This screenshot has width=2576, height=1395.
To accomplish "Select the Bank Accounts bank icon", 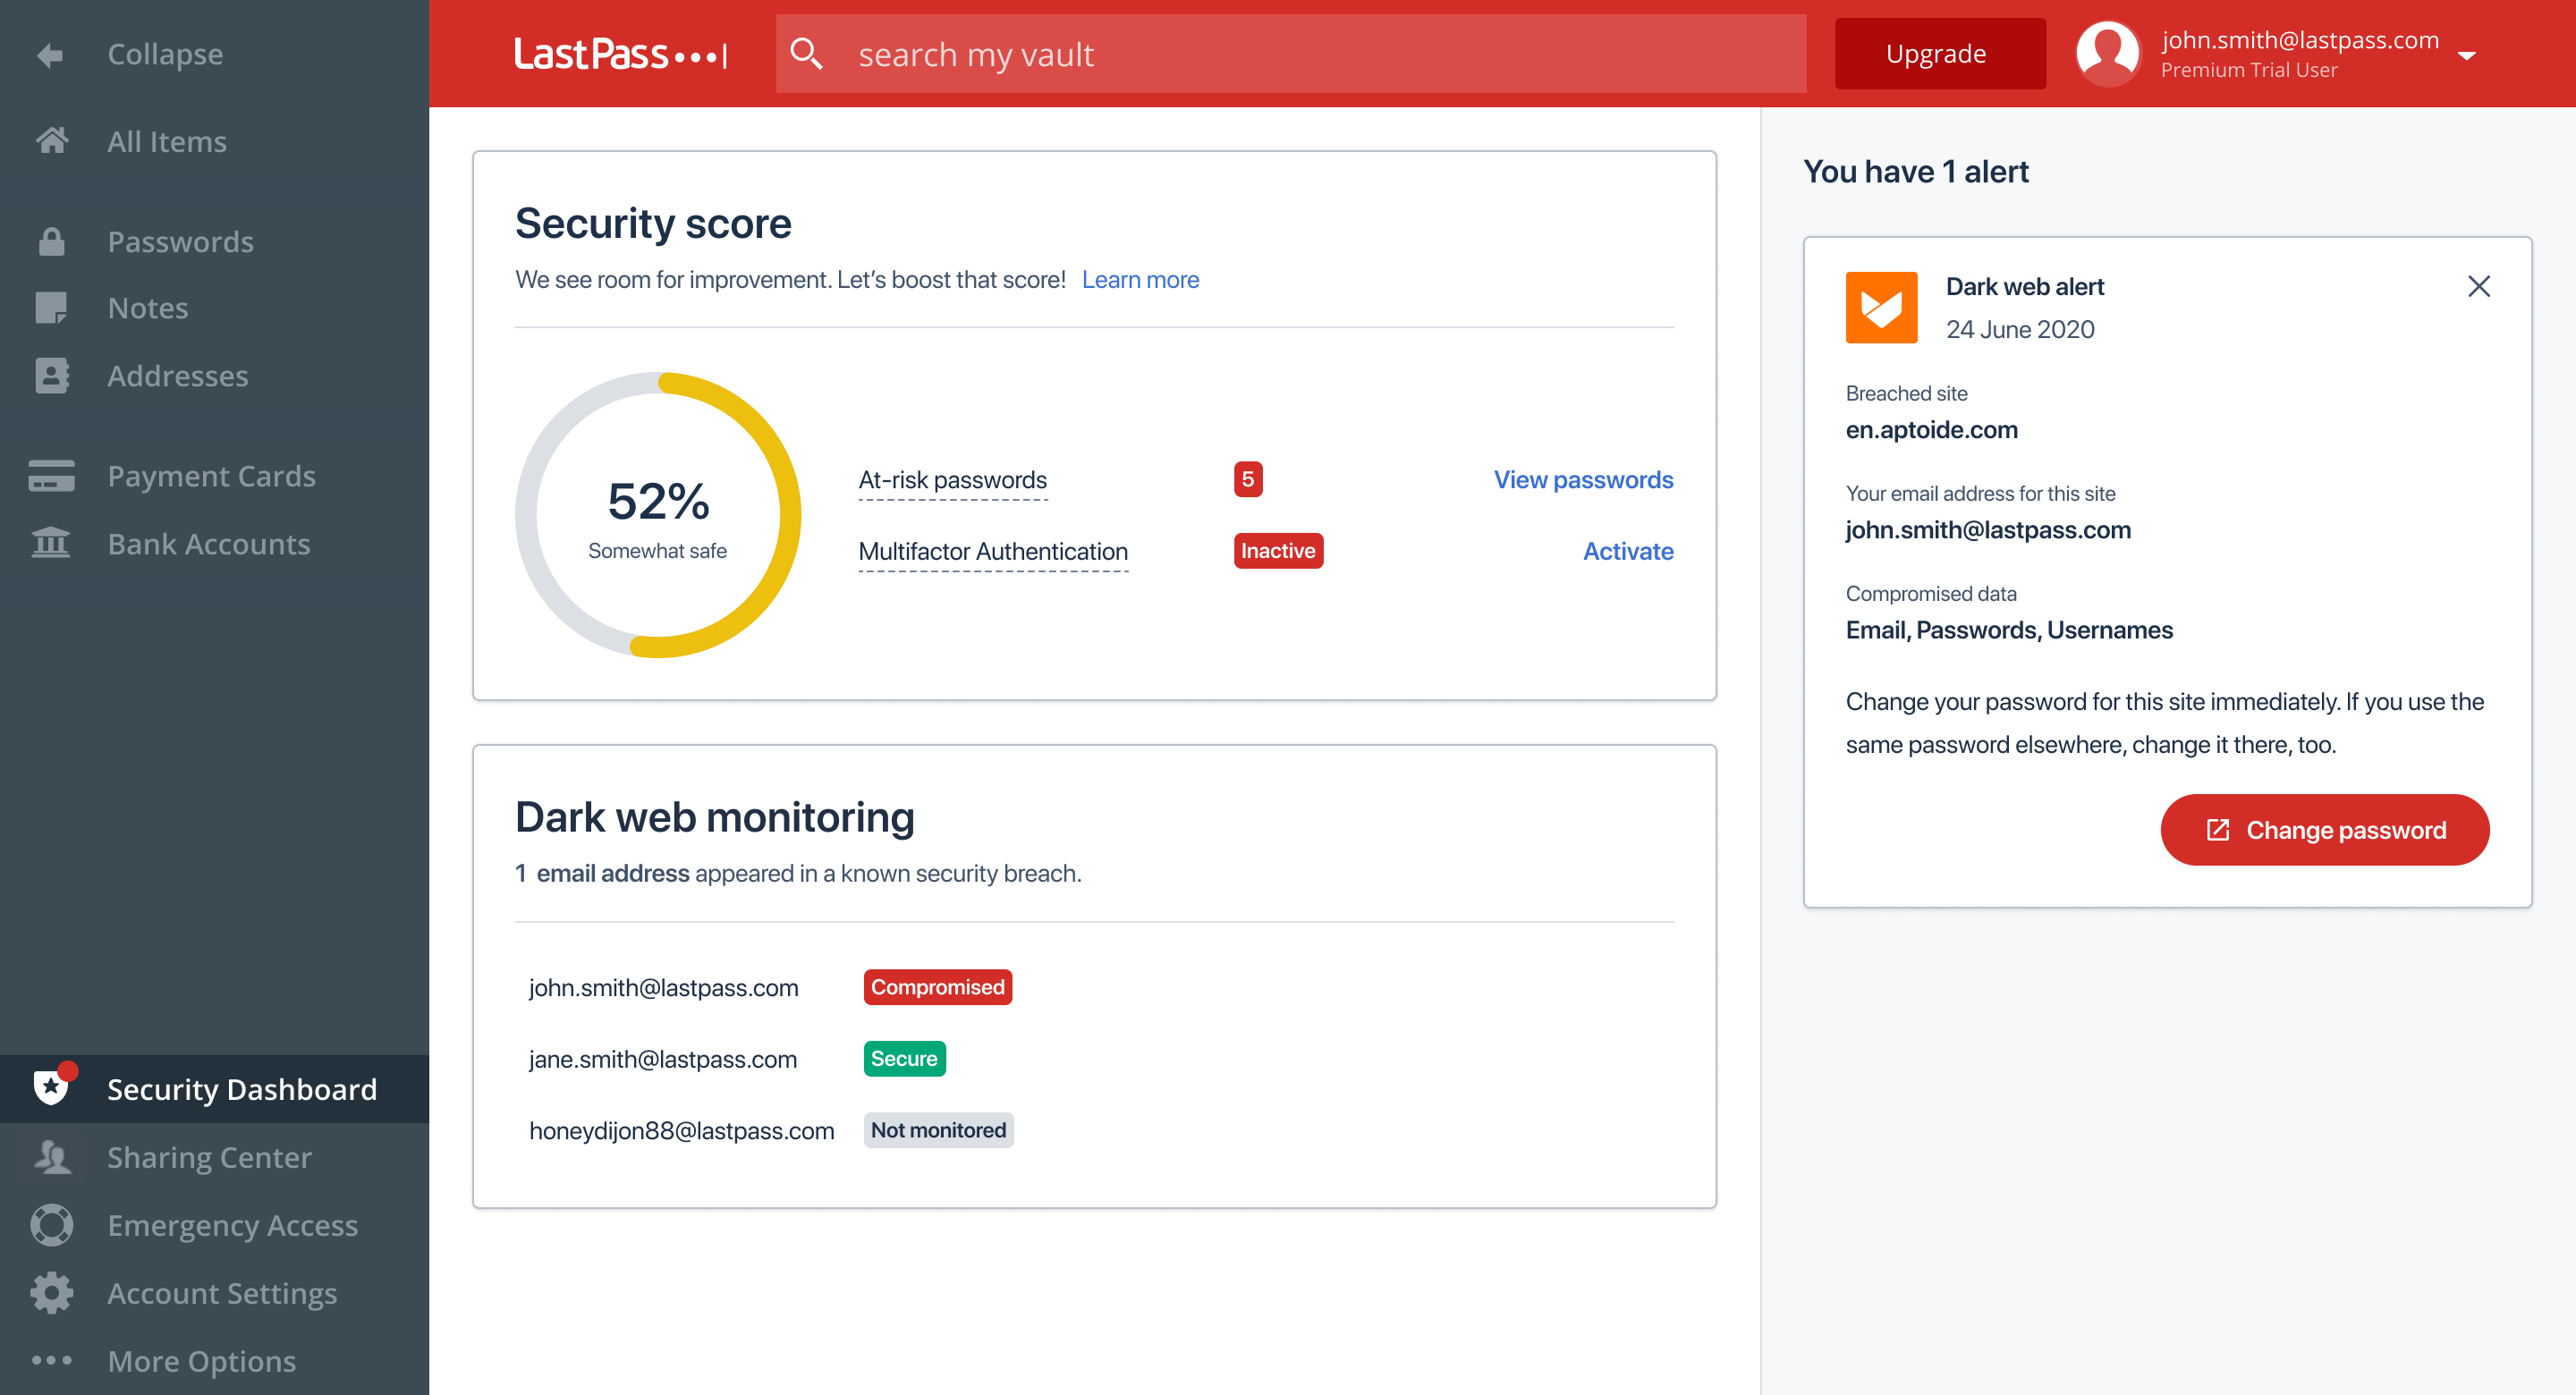I will coord(51,543).
